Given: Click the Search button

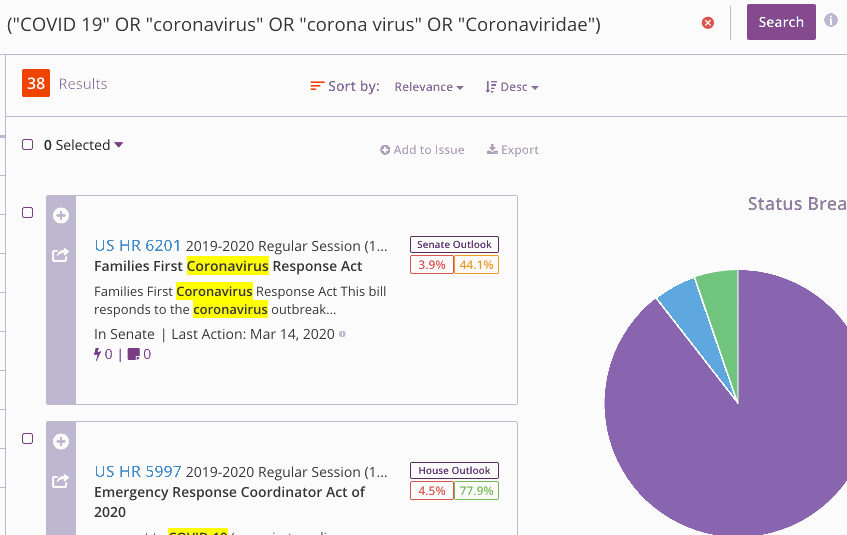Looking at the screenshot, I should [x=781, y=22].
